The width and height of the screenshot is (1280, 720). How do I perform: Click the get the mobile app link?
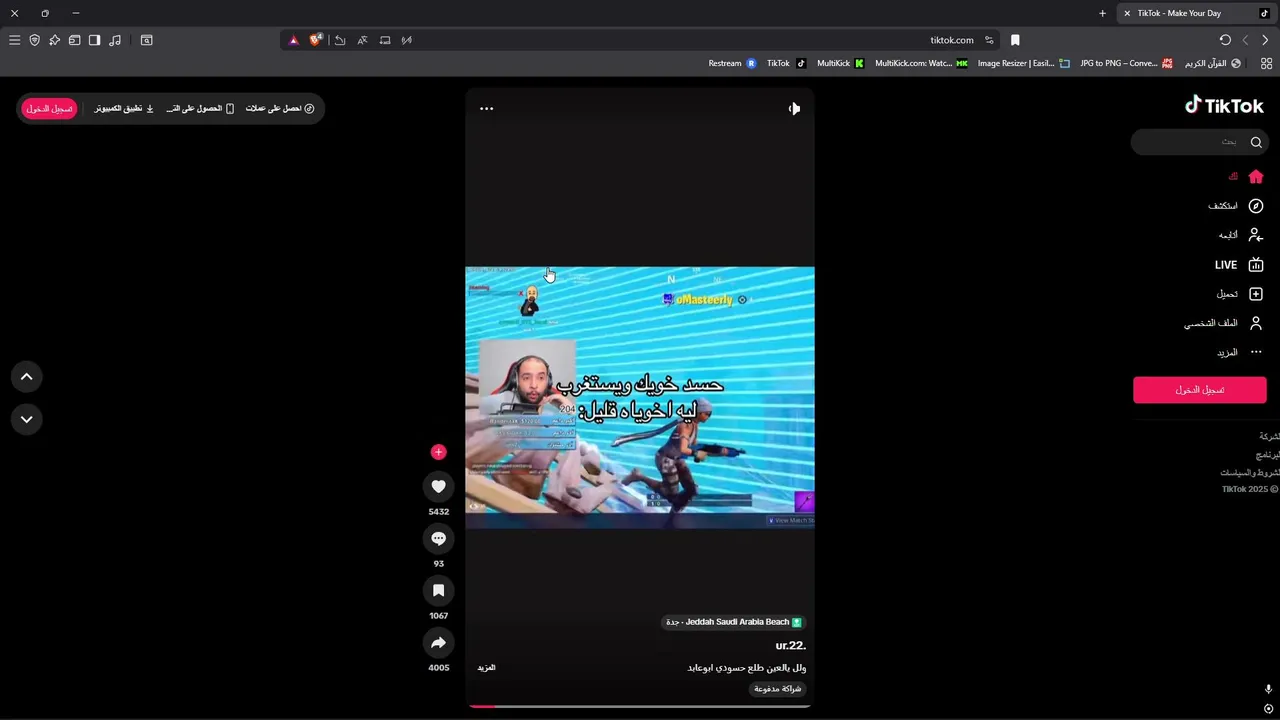coord(200,108)
